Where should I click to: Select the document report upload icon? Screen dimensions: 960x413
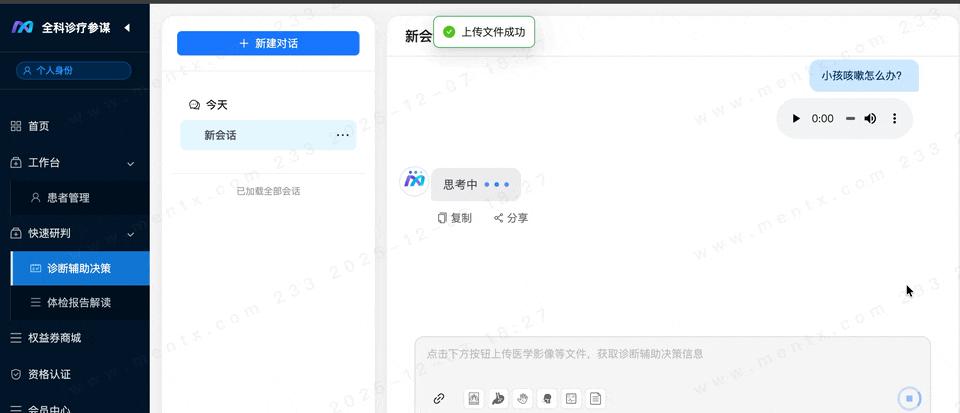pos(595,399)
